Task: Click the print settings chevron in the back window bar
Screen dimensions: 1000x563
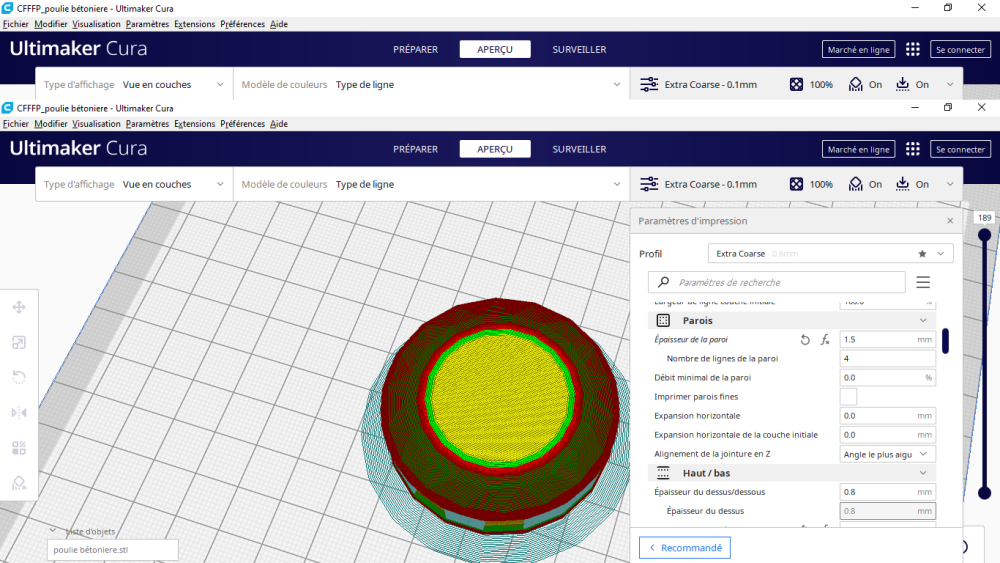Action: click(950, 84)
